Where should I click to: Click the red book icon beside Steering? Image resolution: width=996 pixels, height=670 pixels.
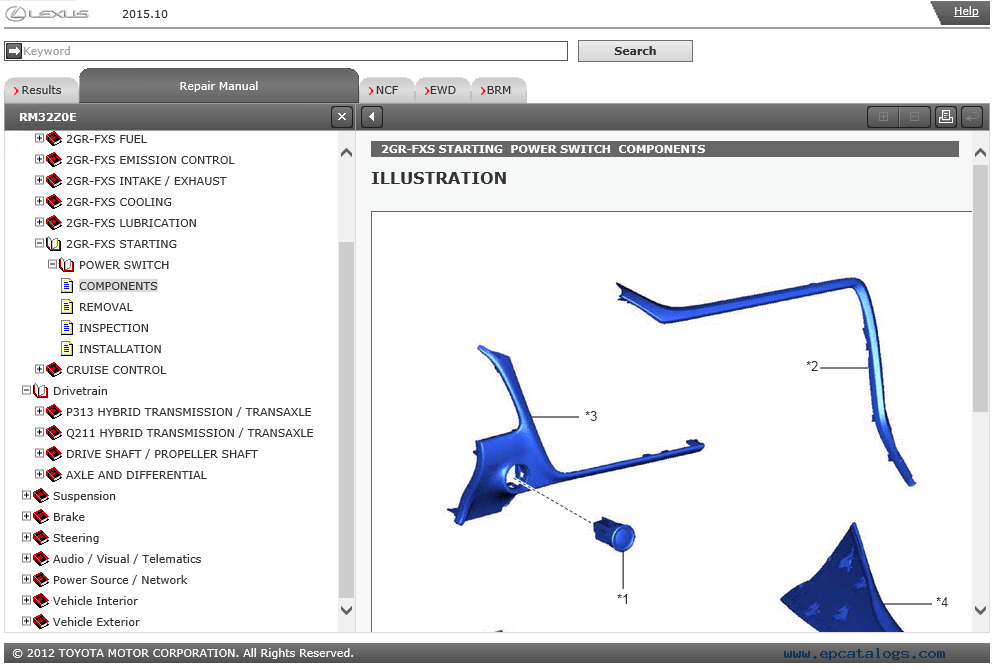[41, 538]
